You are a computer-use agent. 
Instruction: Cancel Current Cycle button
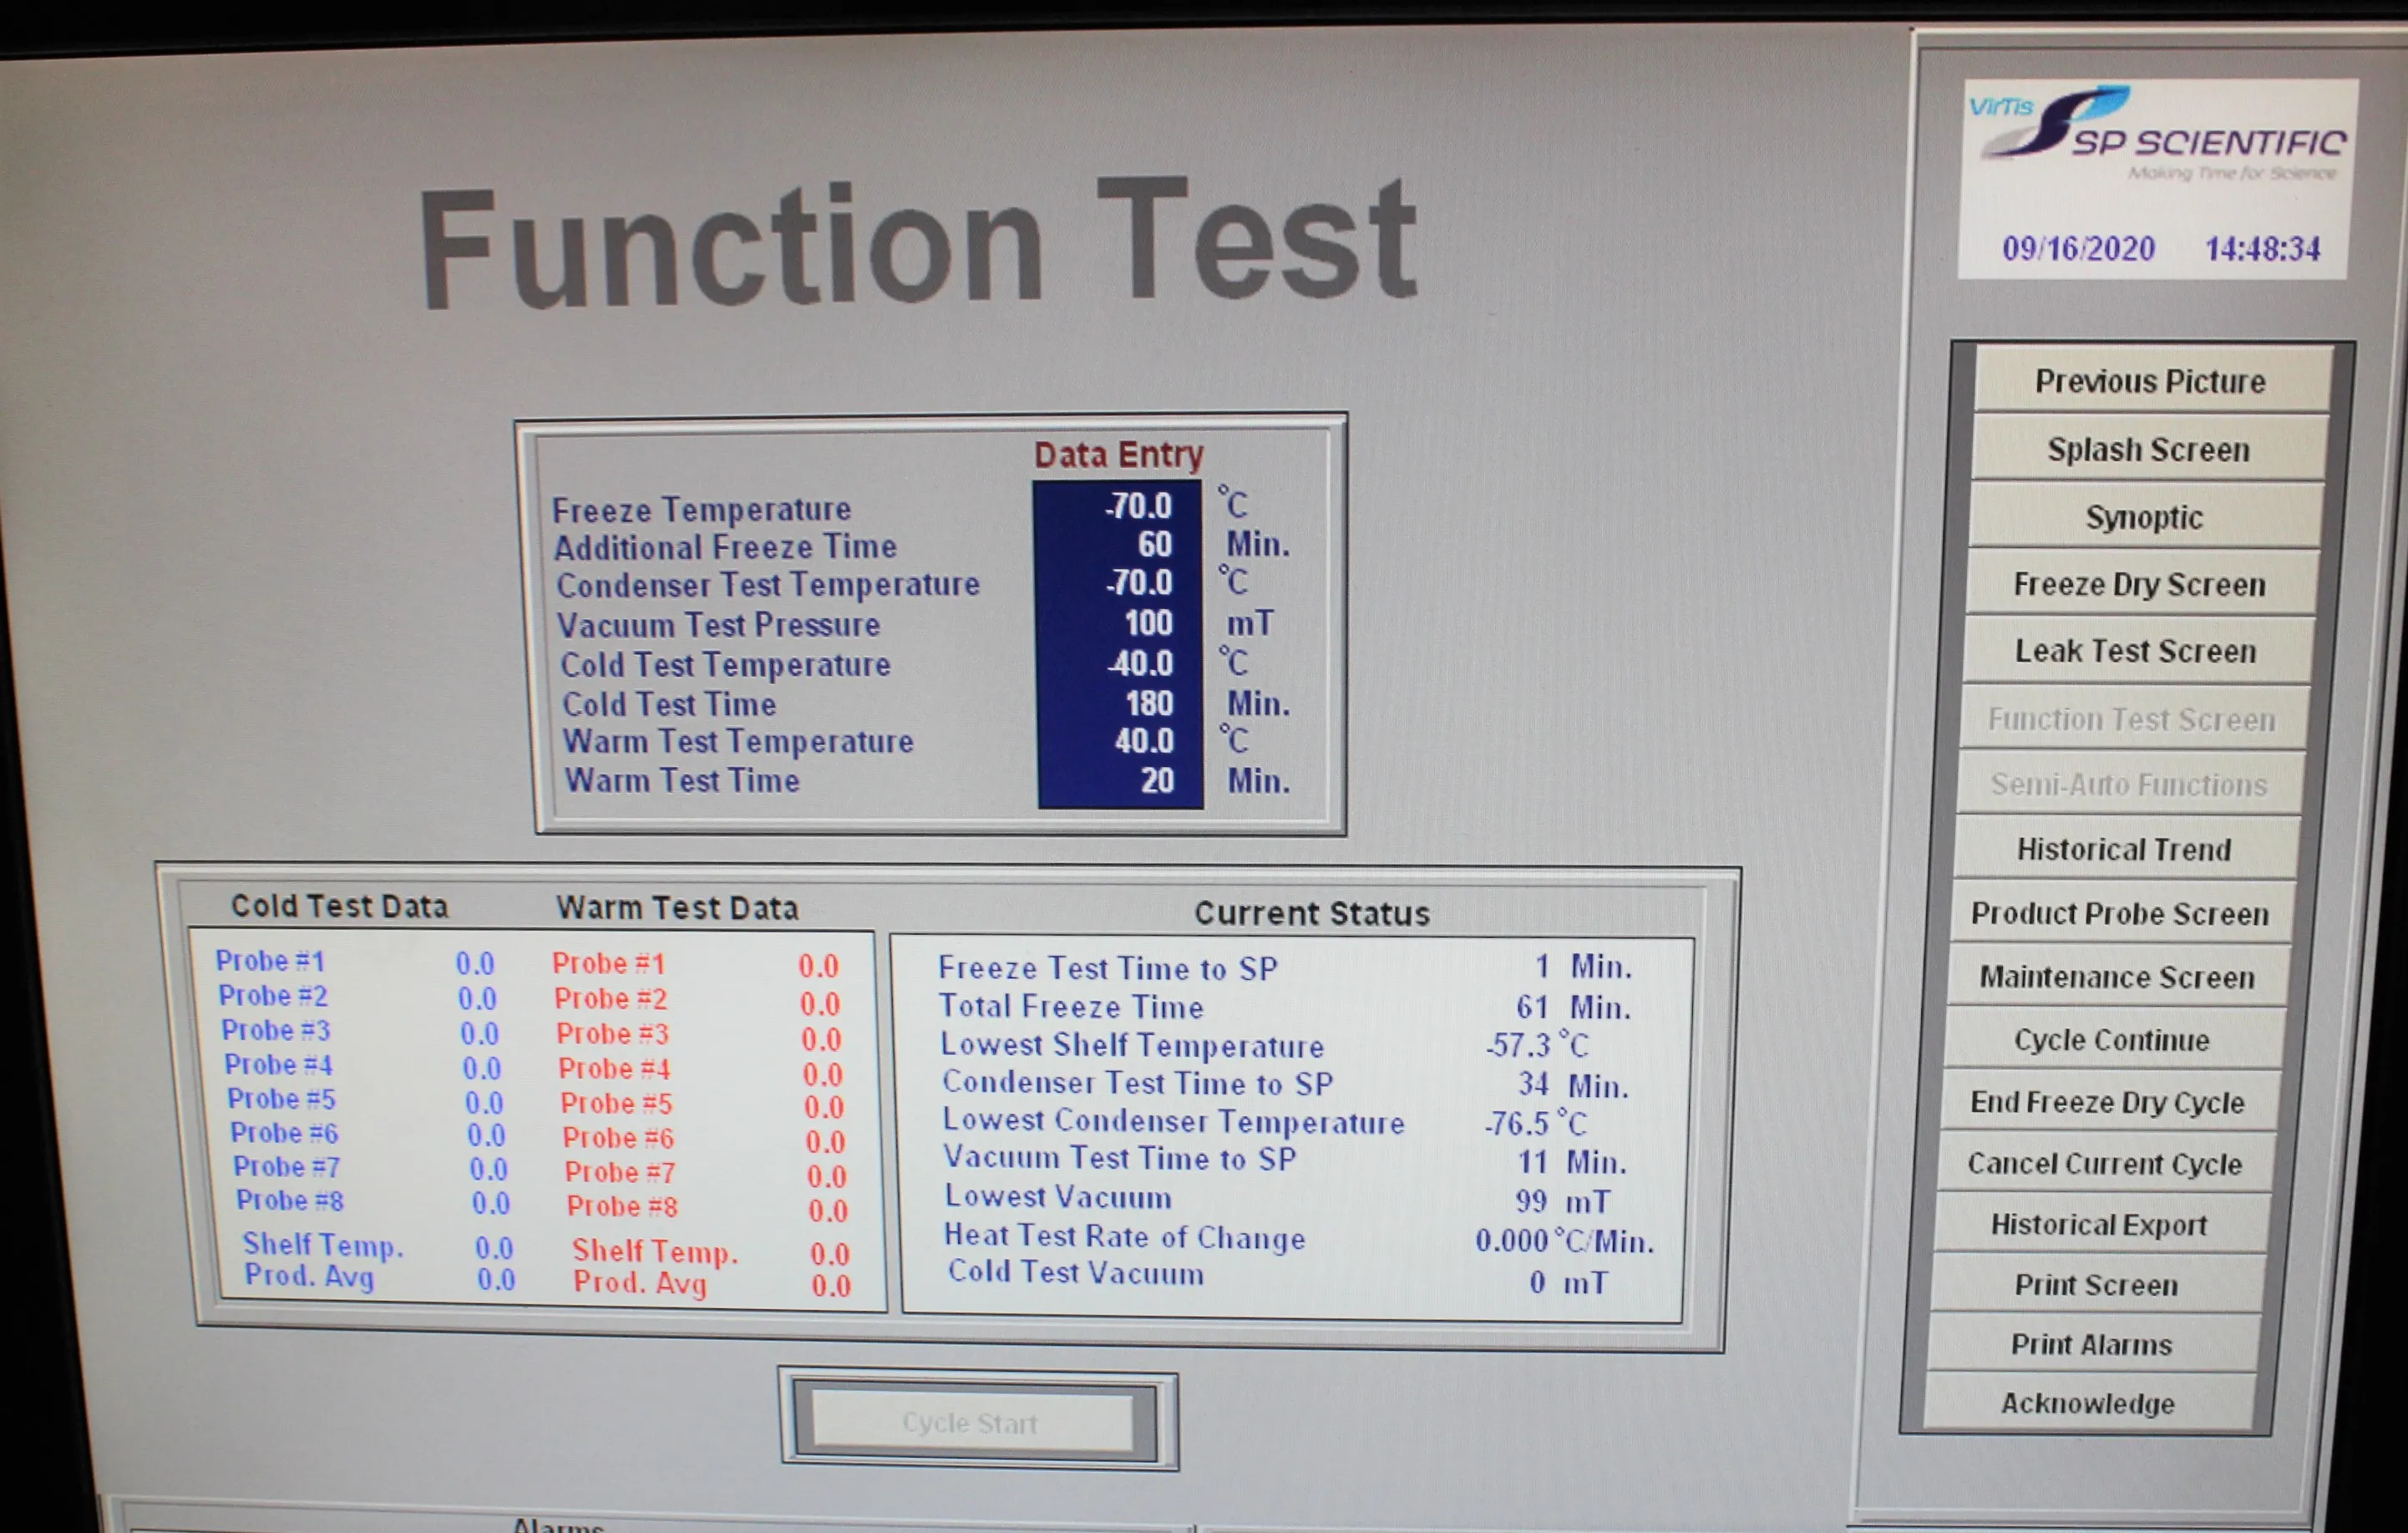click(2104, 1163)
